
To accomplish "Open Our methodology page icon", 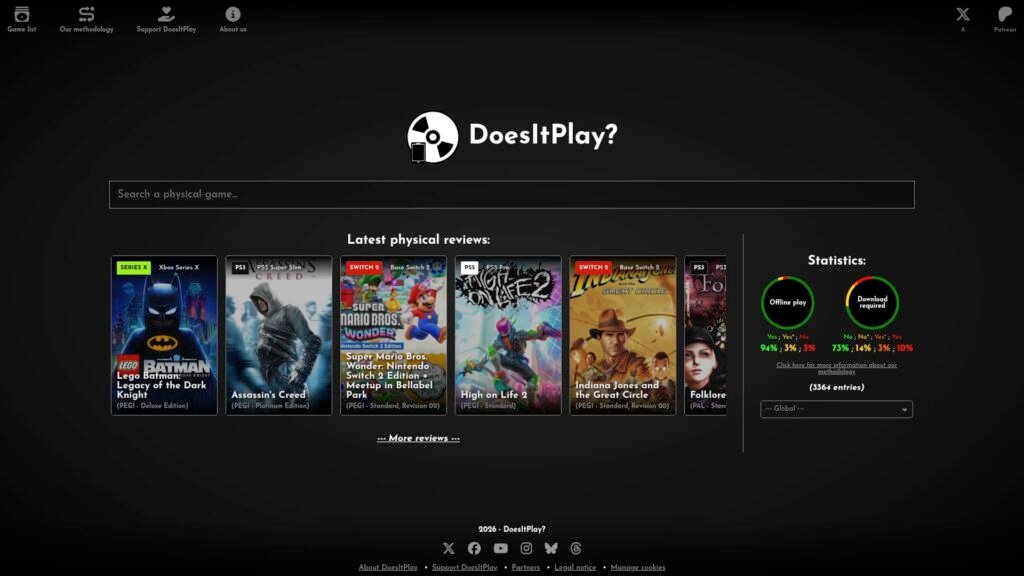I will point(86,14).
